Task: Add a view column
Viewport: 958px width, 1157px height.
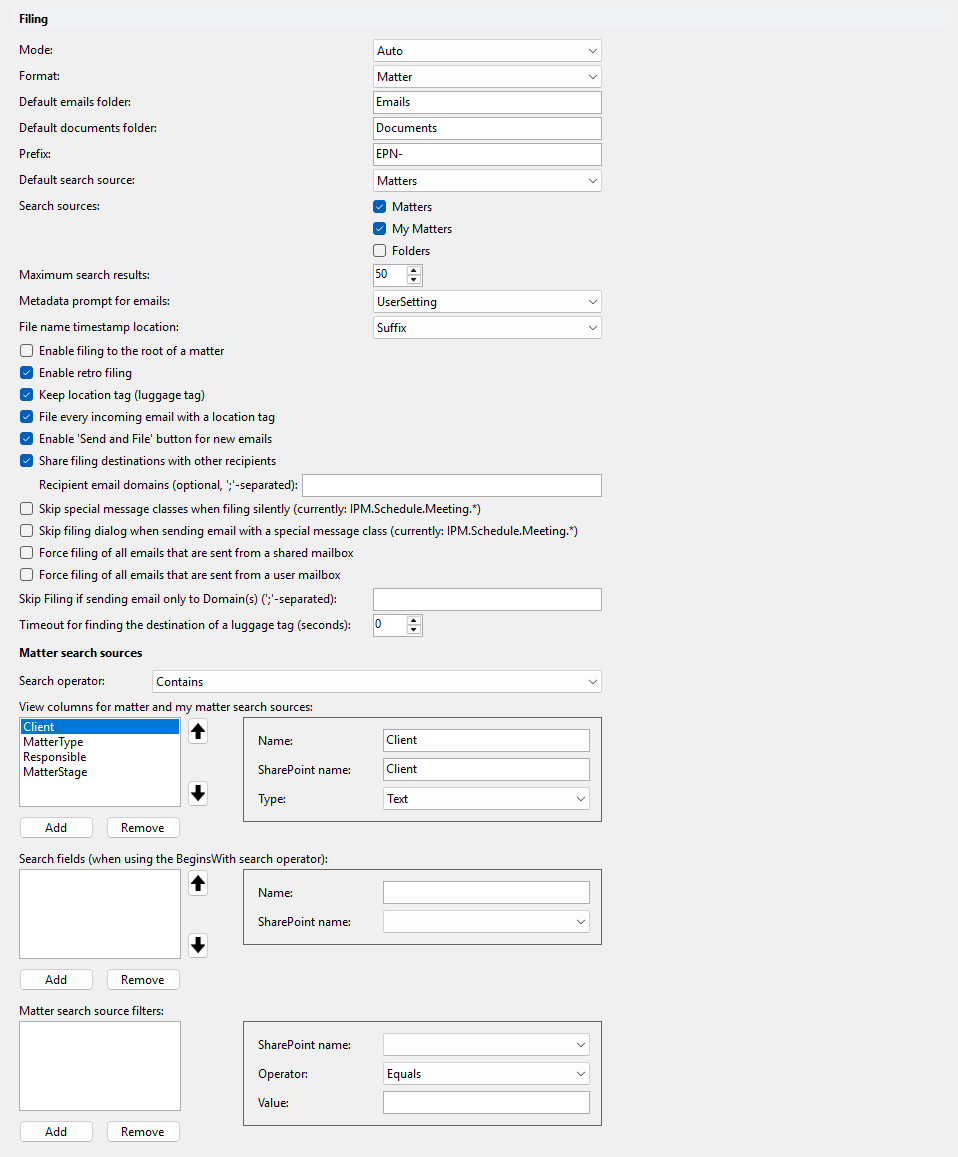Action: pyautogui.click(x=56, y=828)
